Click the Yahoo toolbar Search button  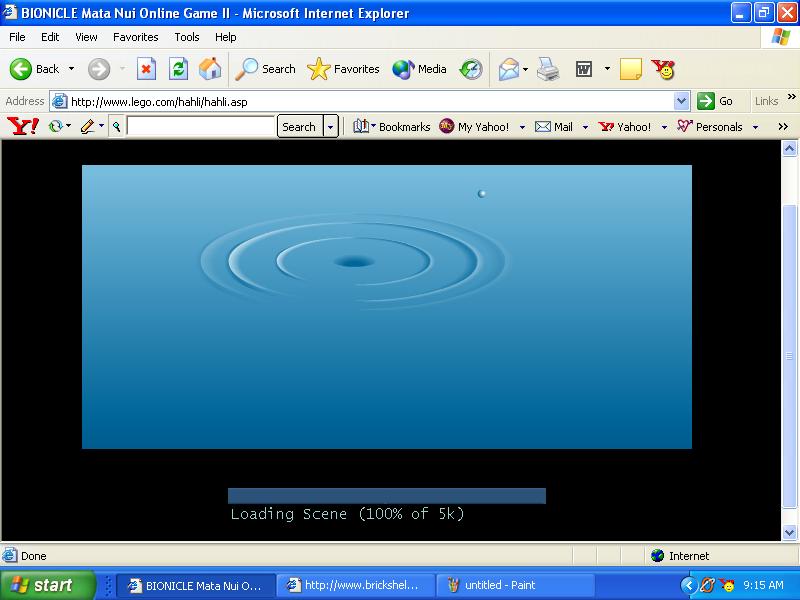point(299,127)
